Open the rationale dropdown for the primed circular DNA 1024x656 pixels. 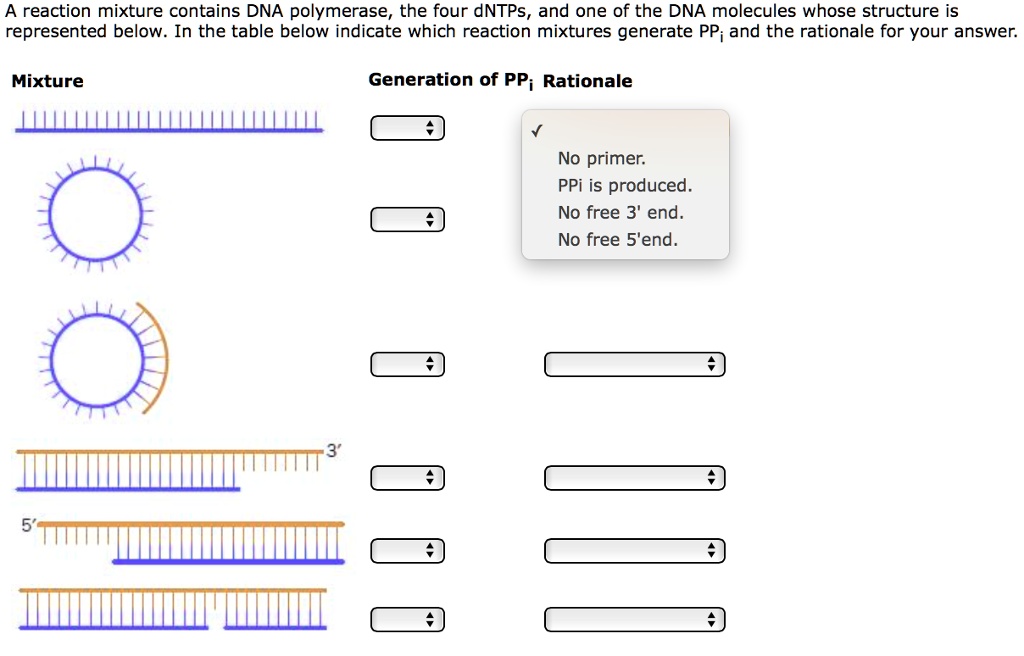[634, 364]
